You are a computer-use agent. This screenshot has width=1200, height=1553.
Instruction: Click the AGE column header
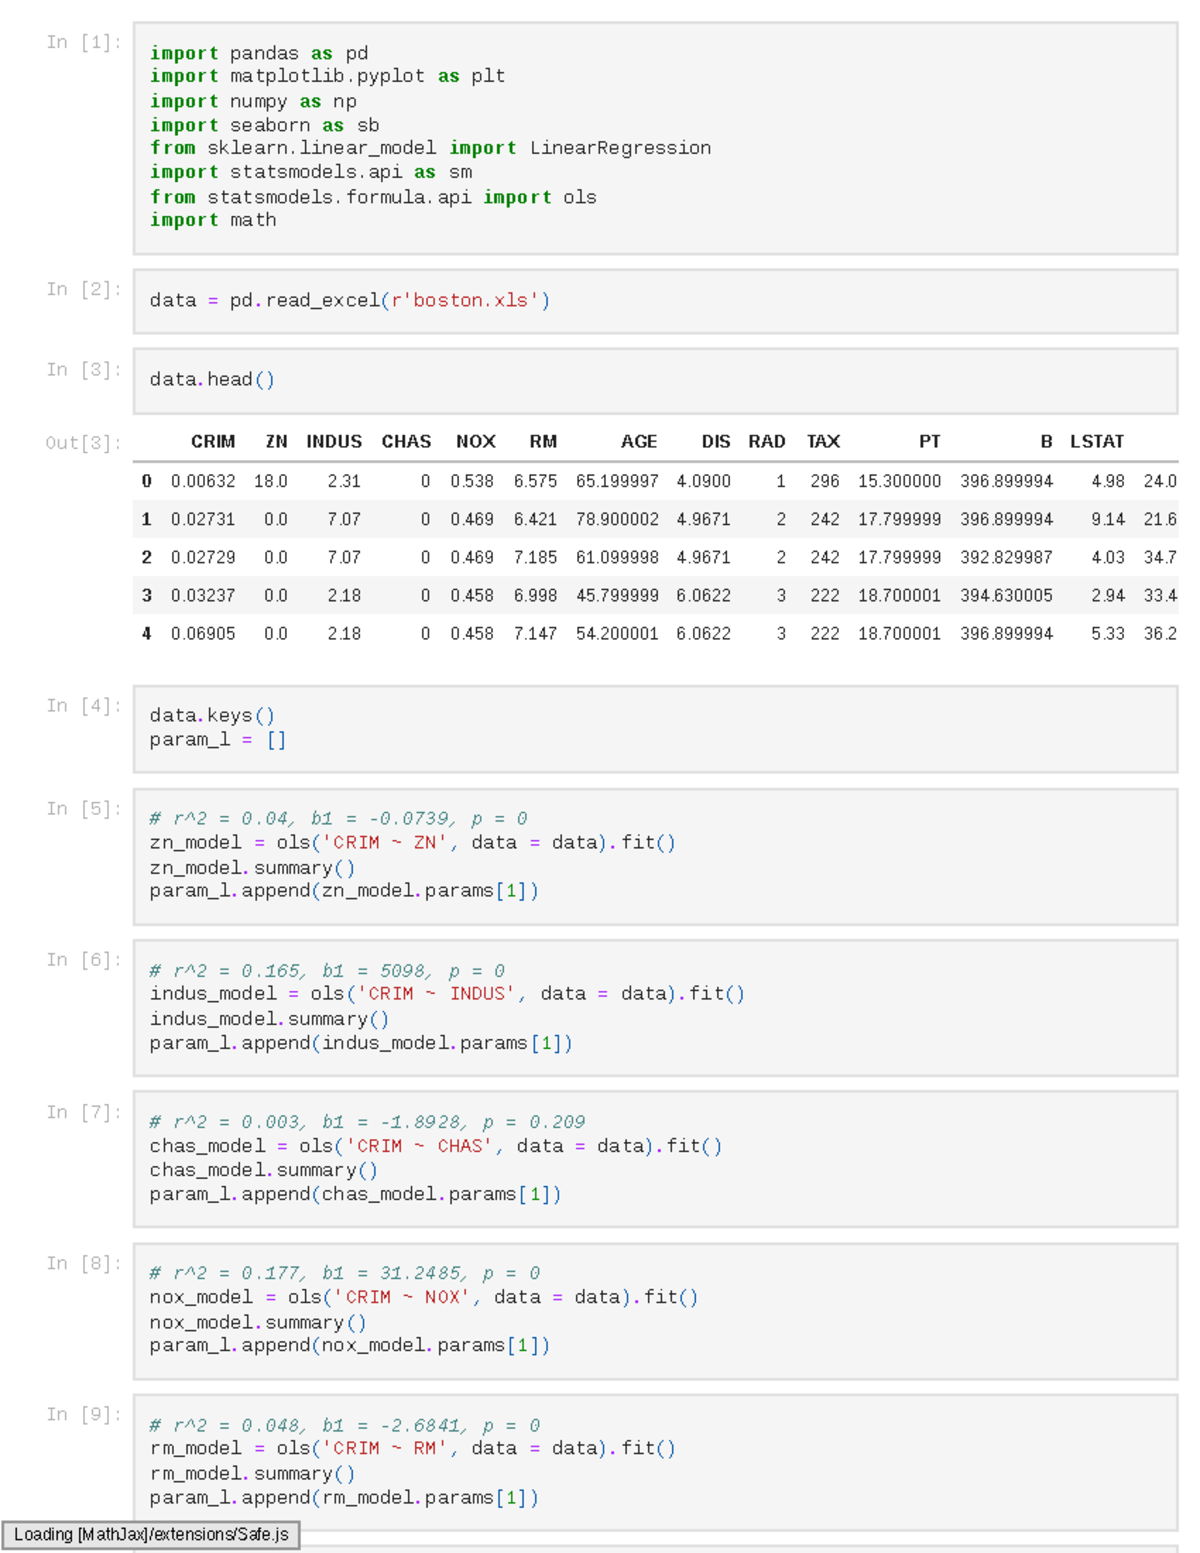click(x=638, y=442)
